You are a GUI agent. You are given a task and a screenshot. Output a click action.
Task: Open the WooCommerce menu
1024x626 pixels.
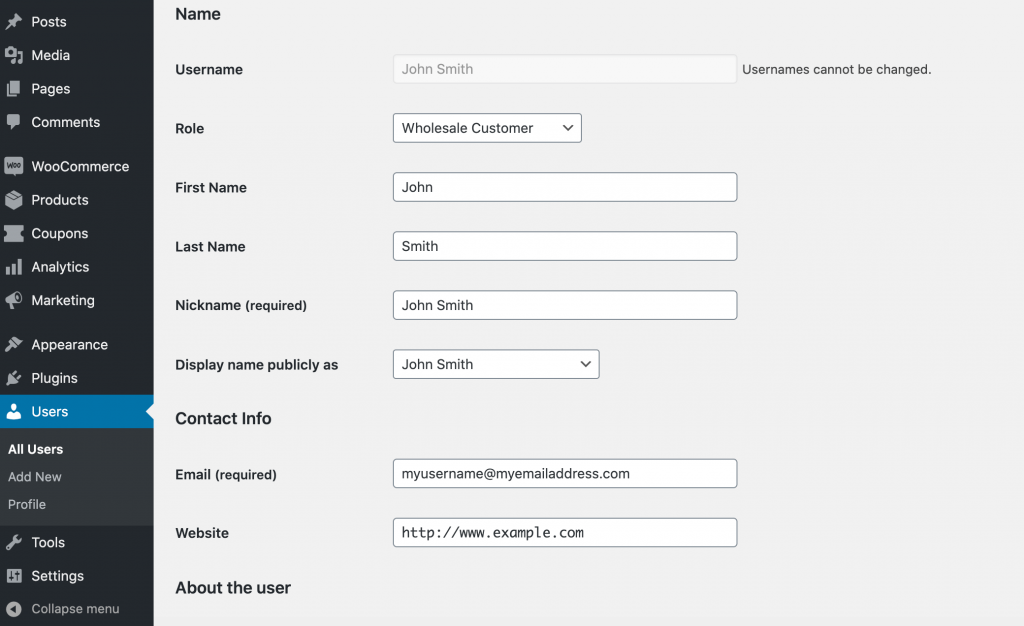pyautogui.click(x=80, y=166)
